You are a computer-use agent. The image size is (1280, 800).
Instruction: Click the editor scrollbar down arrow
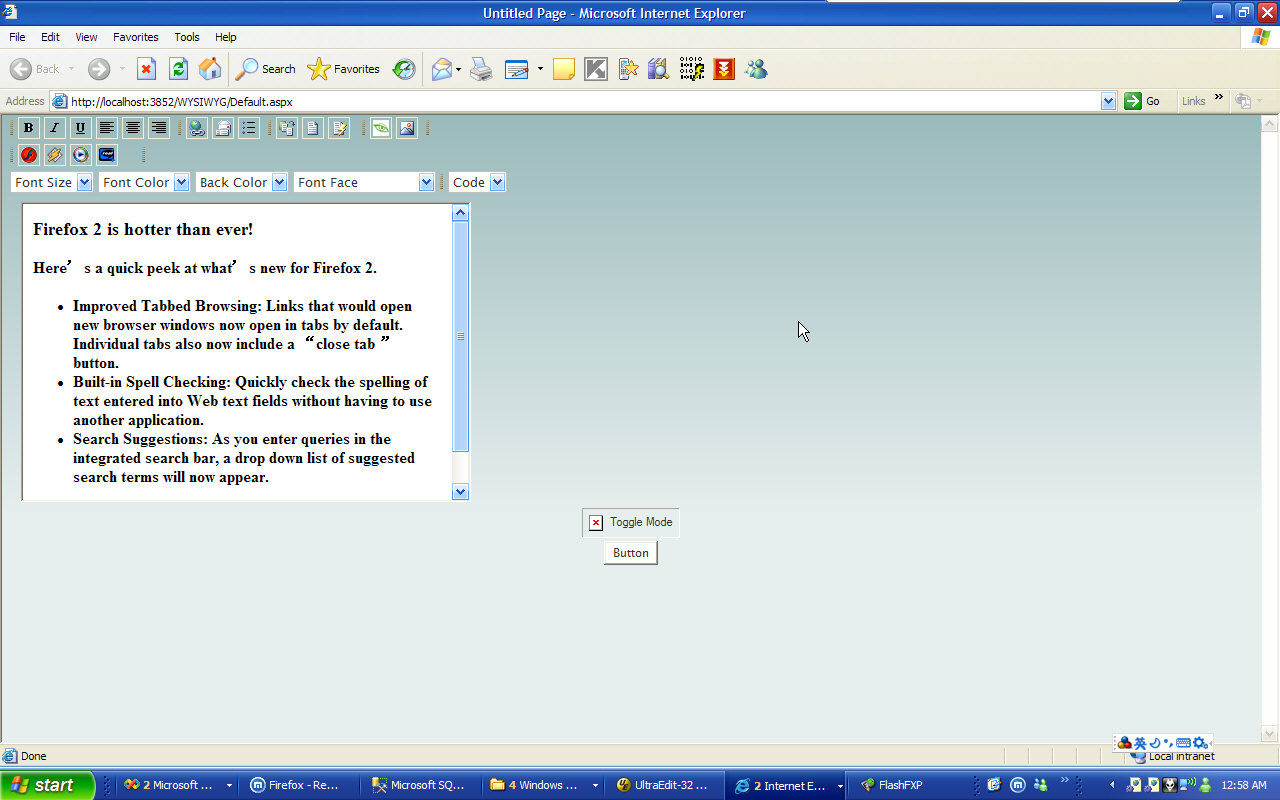pyautogui.click(x=461, y=491)
